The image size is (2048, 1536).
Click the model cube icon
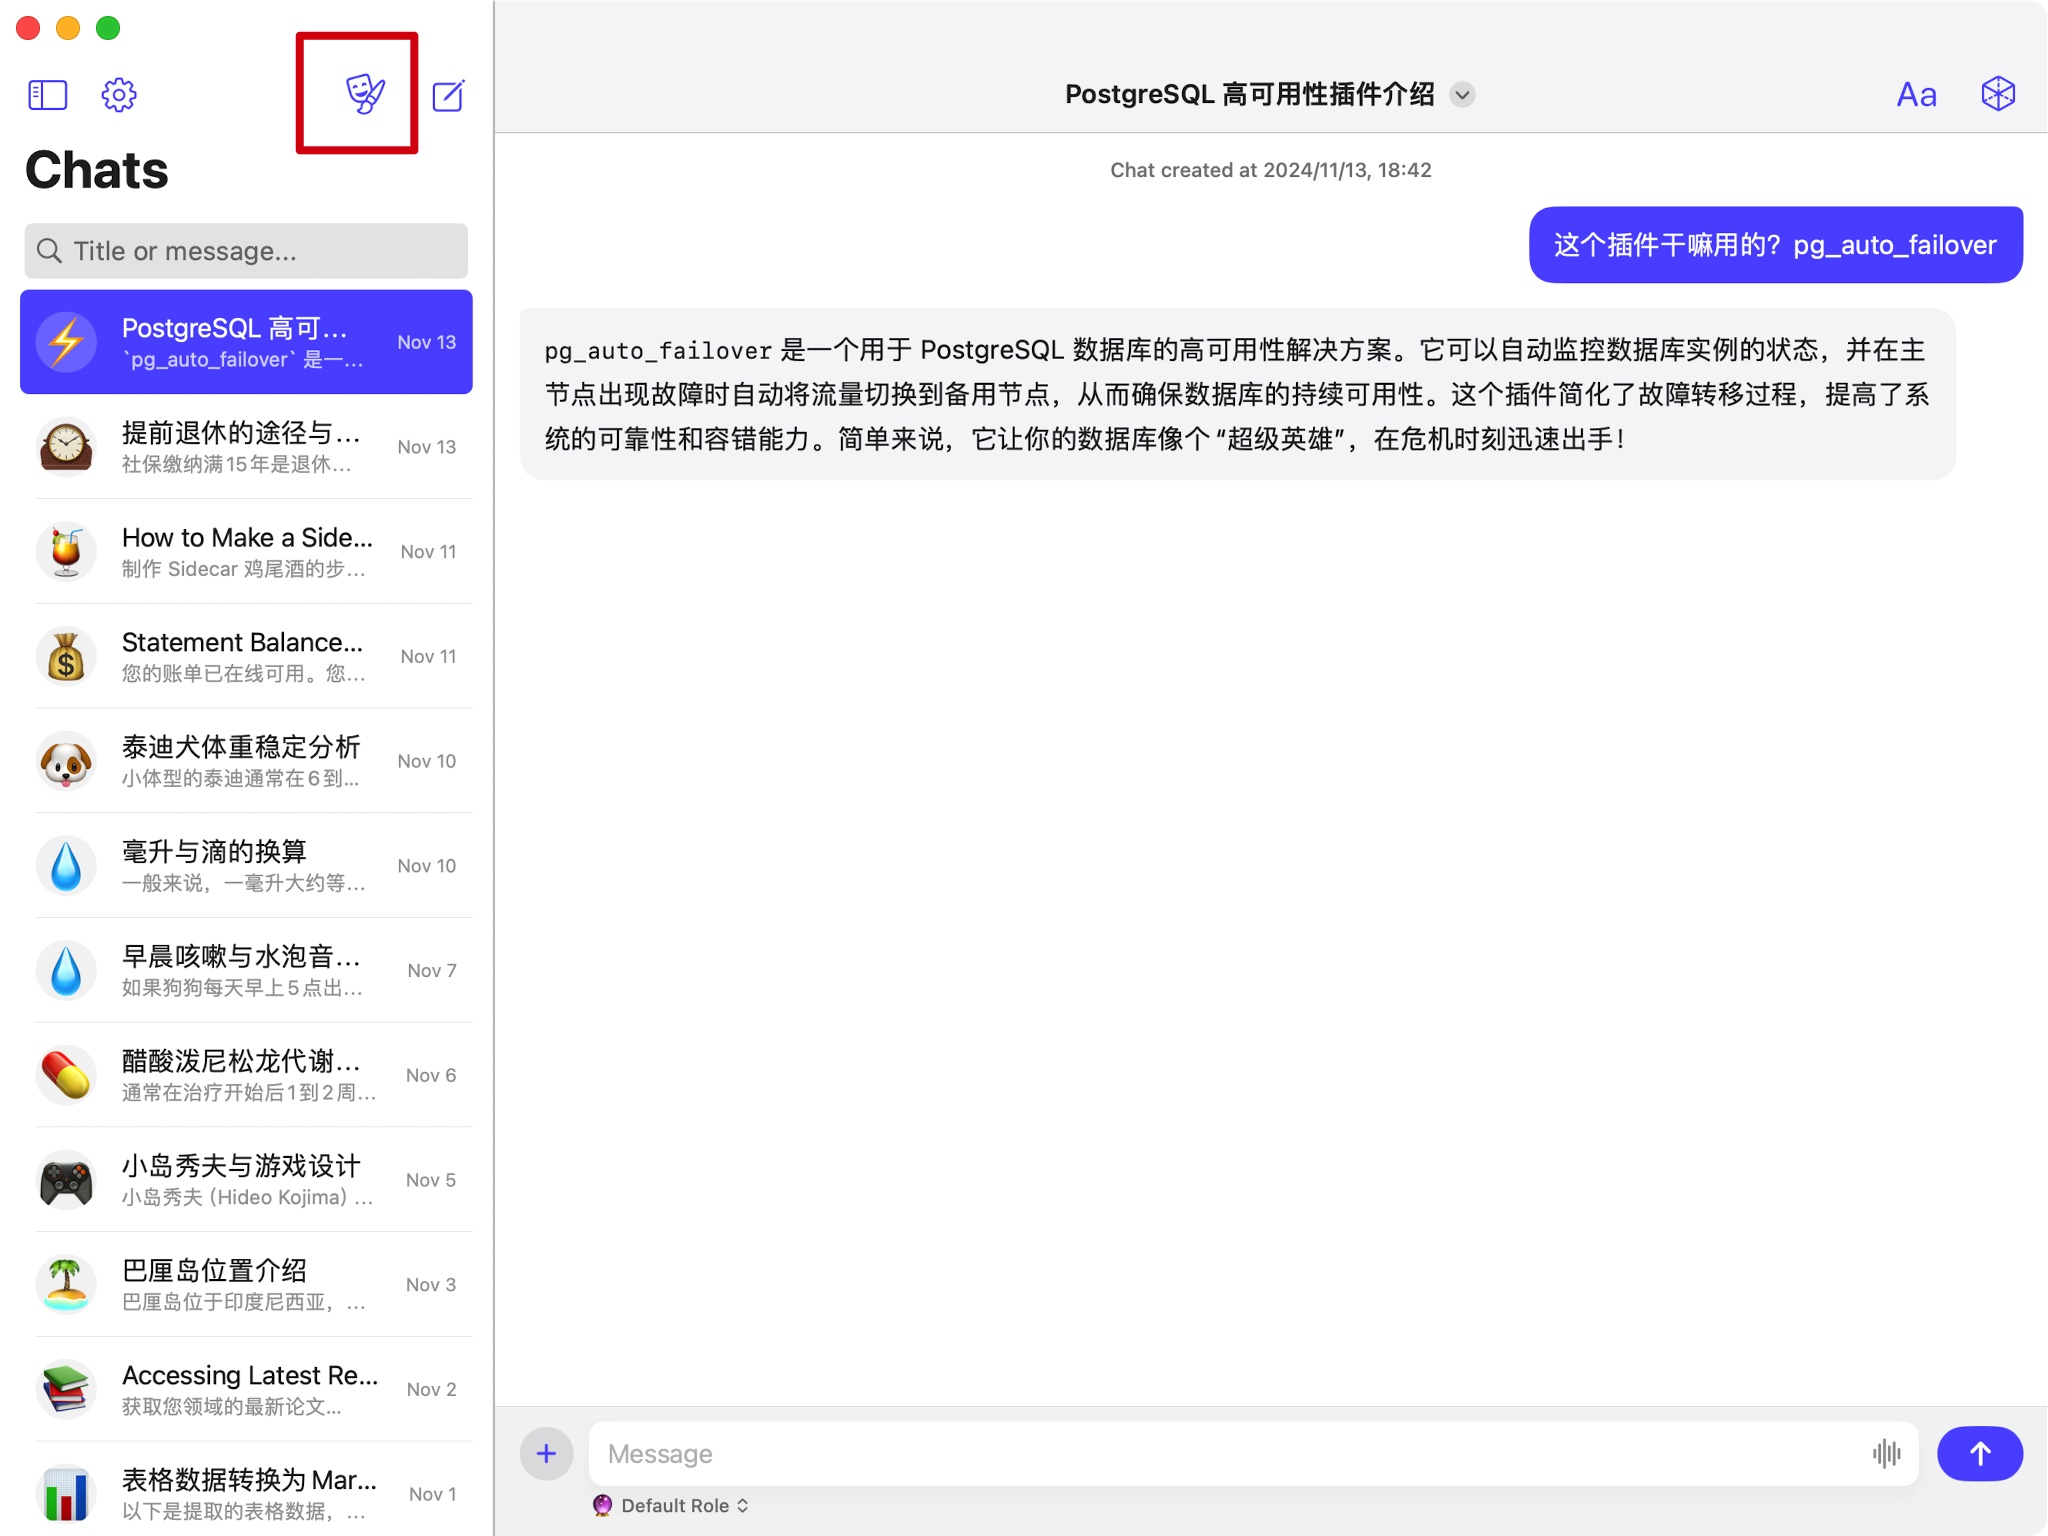1997,94
